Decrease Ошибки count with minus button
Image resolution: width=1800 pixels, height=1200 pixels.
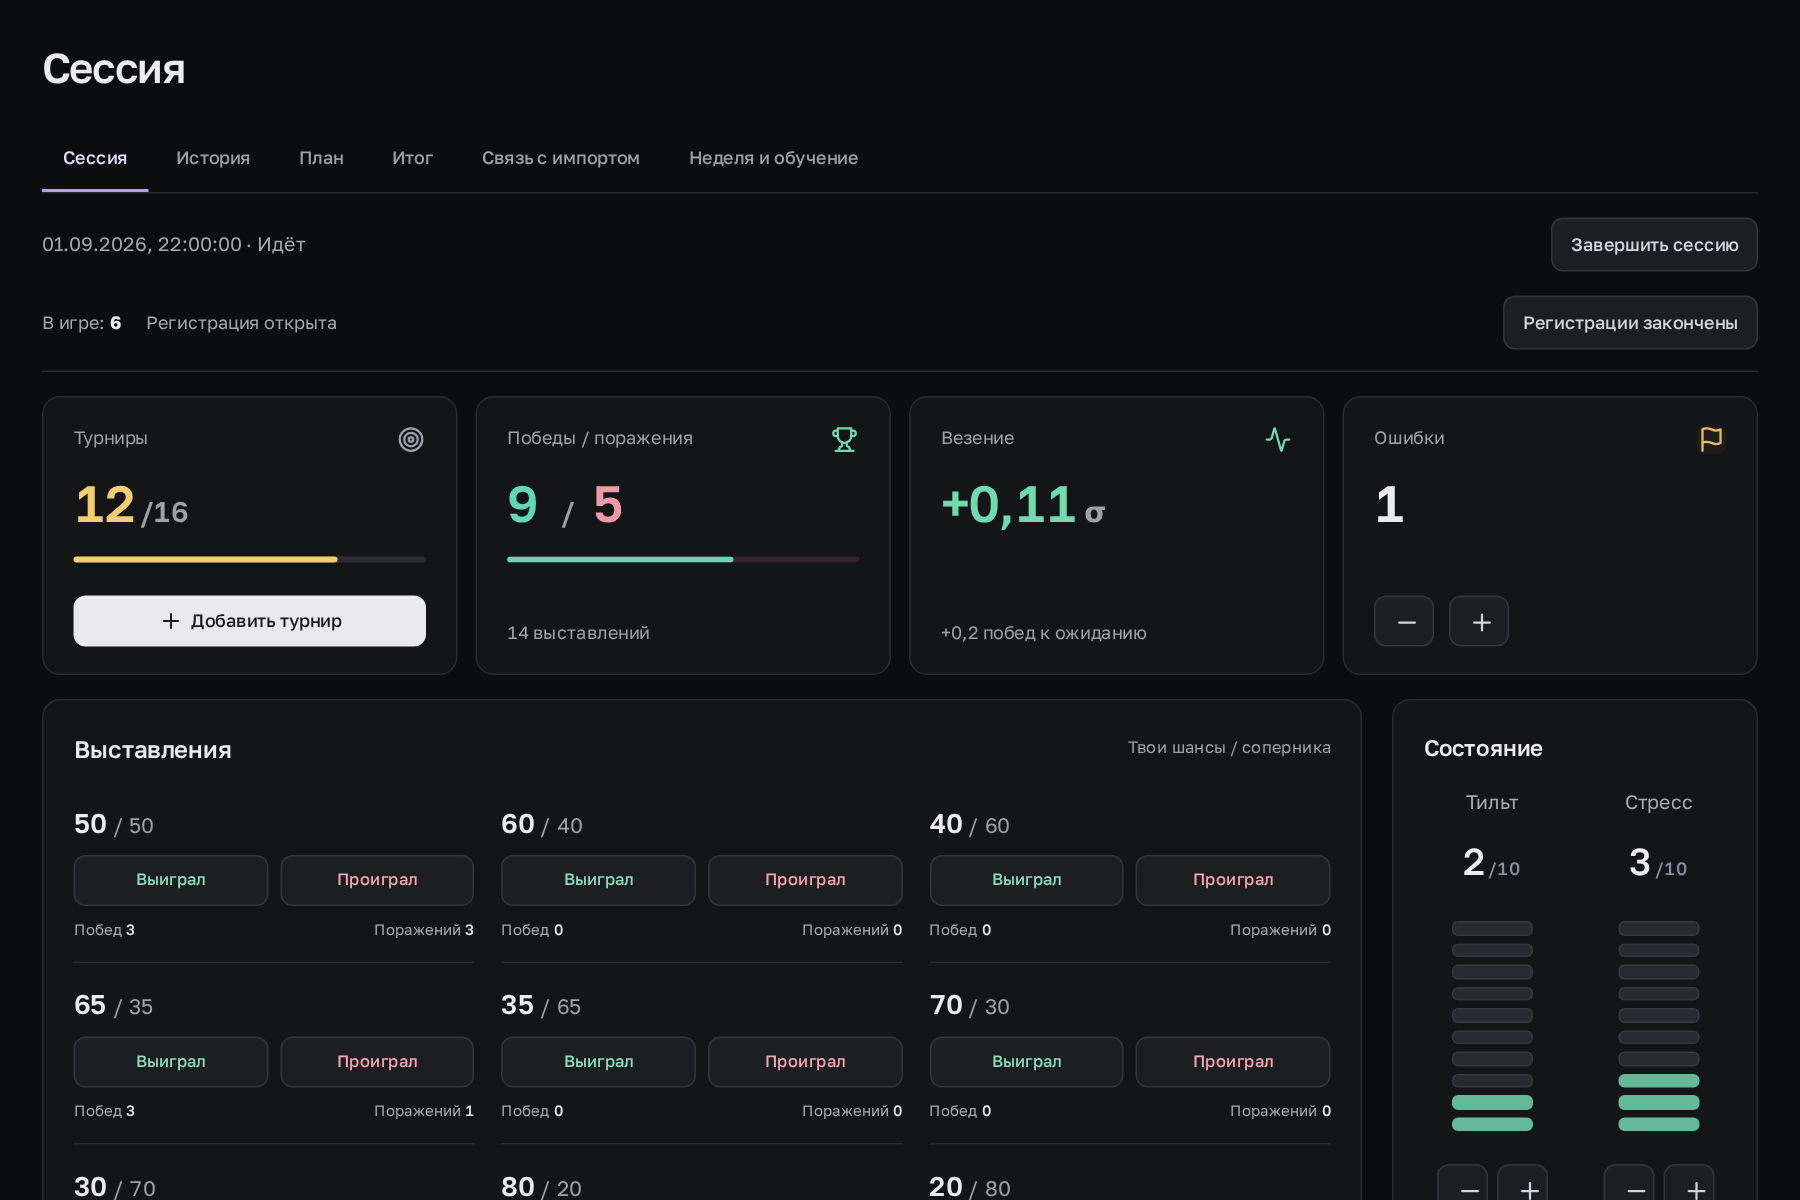[1404, 621]
